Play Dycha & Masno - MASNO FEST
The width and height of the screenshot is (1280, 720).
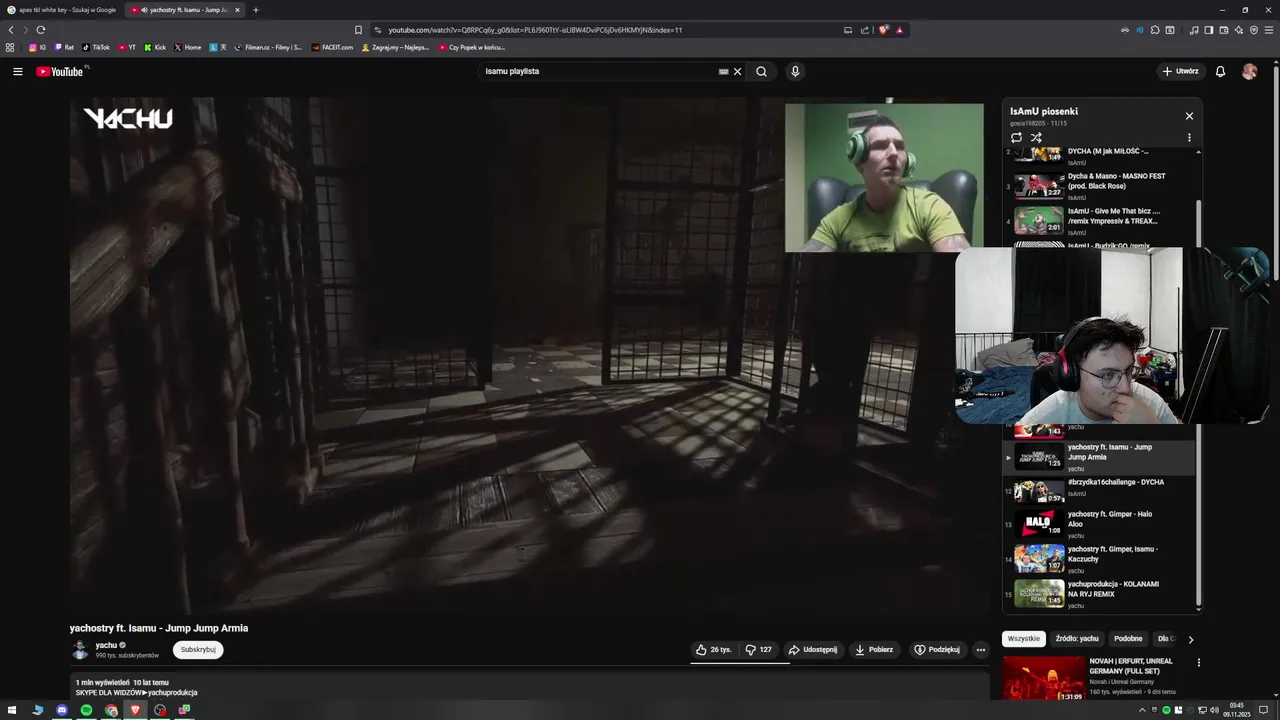coord(1100,186)
